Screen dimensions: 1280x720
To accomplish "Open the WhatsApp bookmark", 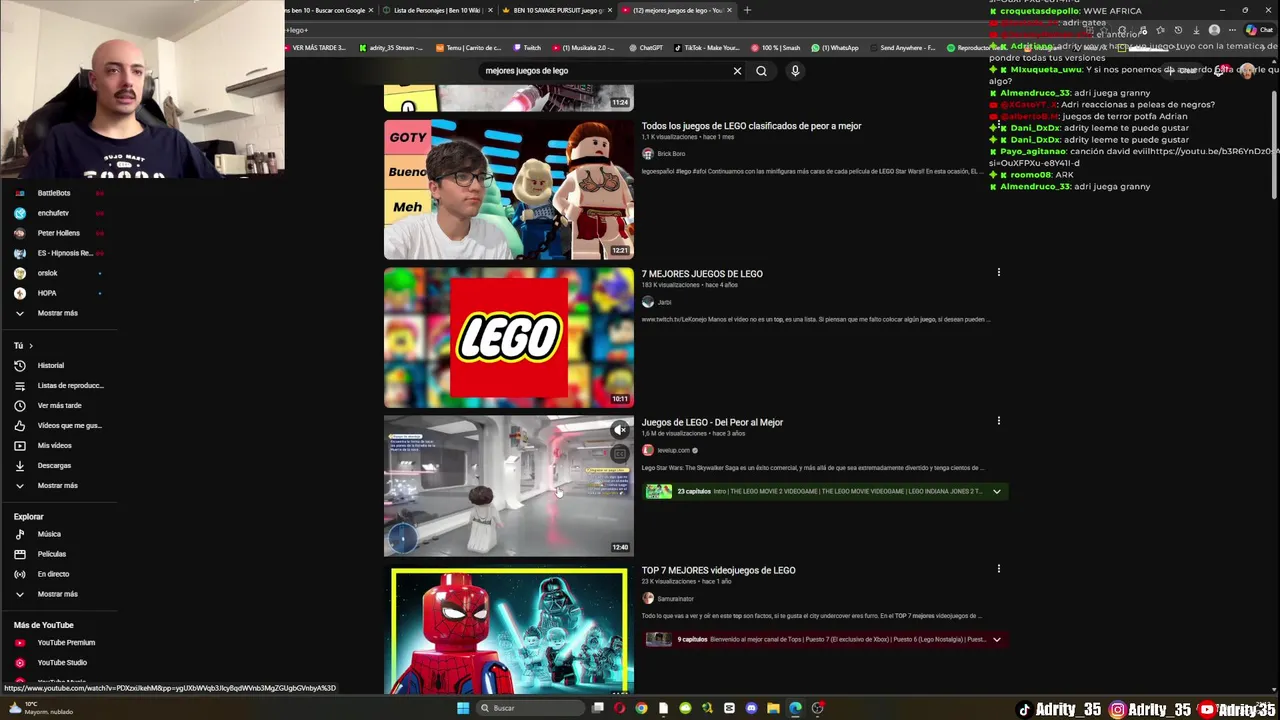I will 835,47.
